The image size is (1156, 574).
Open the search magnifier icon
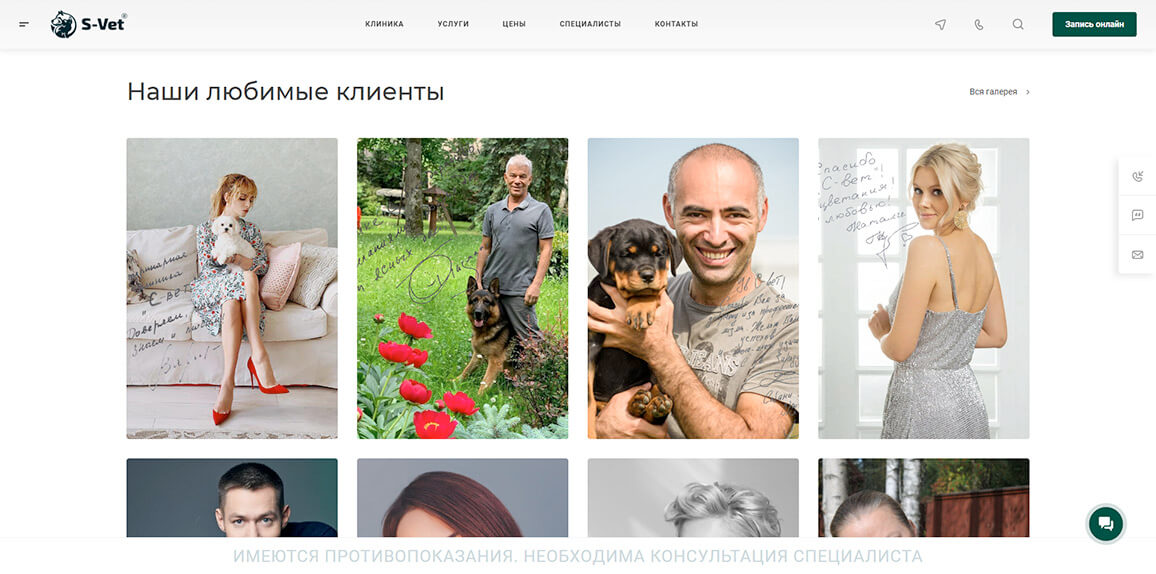click(x=1018, y=24)
